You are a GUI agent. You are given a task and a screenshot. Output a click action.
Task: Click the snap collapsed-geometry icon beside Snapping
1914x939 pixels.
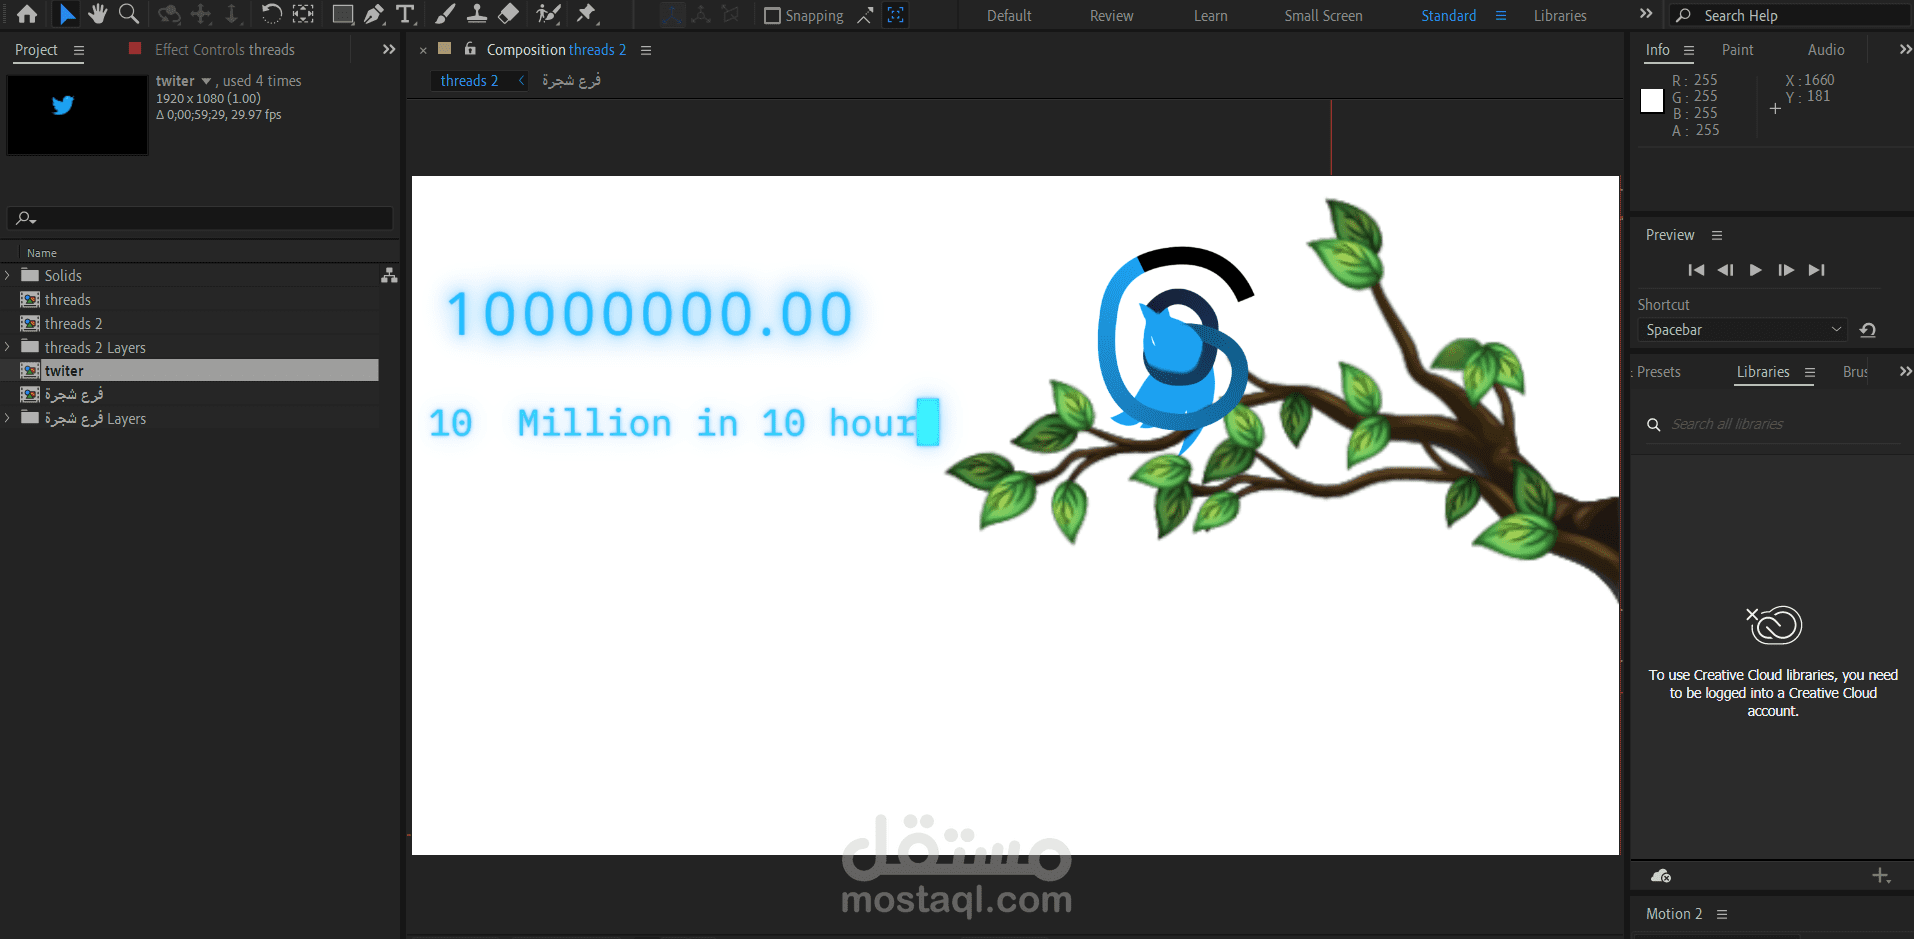point(866,15)
